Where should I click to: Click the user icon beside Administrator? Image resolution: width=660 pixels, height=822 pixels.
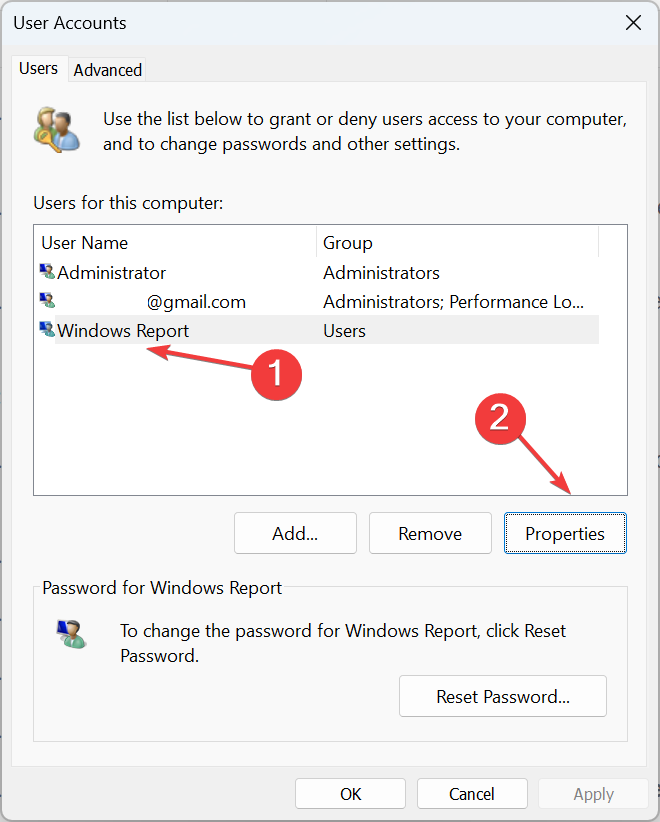(46, 272)
